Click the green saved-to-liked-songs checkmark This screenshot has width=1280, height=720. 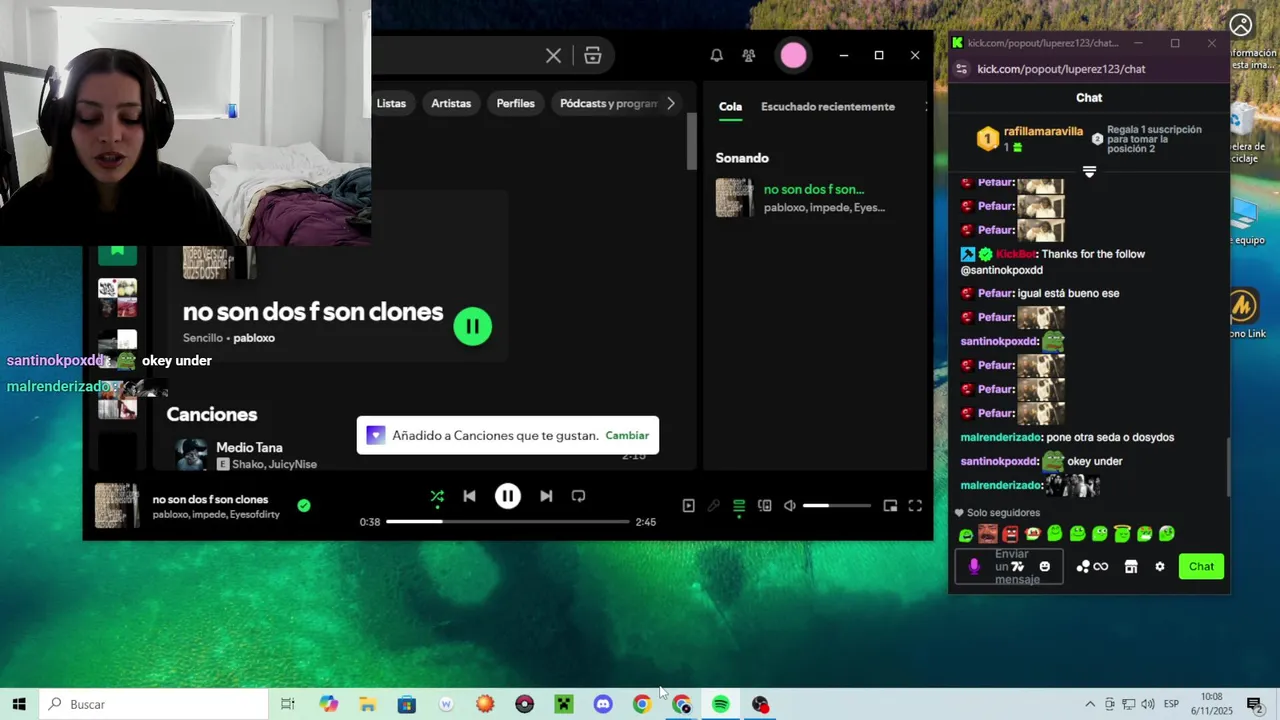click(304, 506)
